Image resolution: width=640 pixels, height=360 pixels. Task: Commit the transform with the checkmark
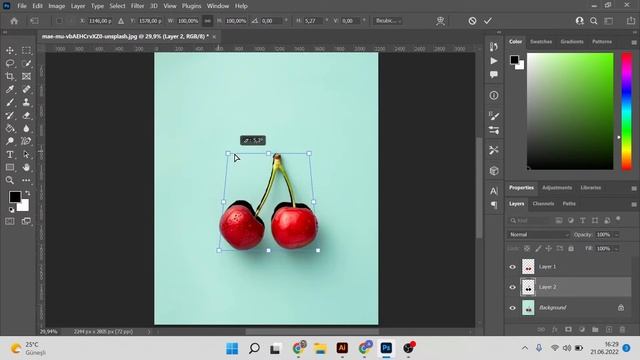(488, 21)
